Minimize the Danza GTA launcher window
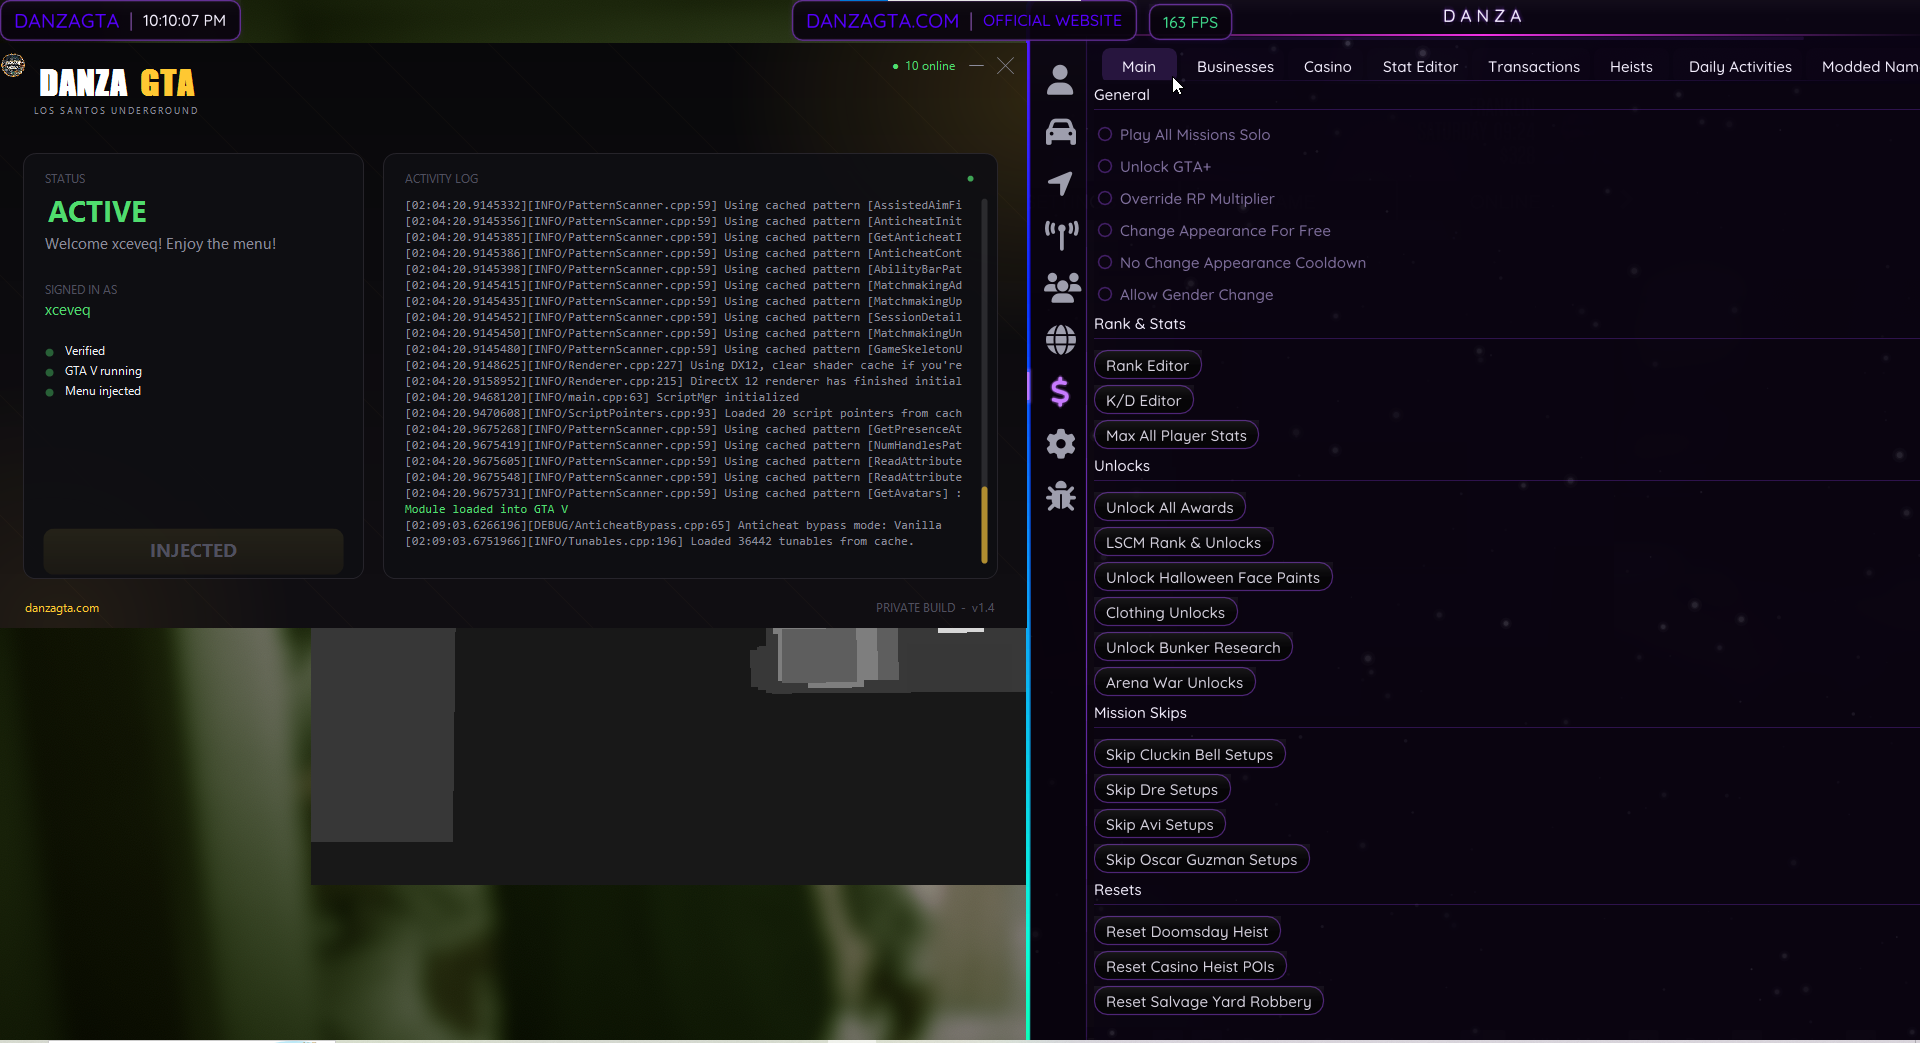Screen dimensions: 1920x1043 977,66
